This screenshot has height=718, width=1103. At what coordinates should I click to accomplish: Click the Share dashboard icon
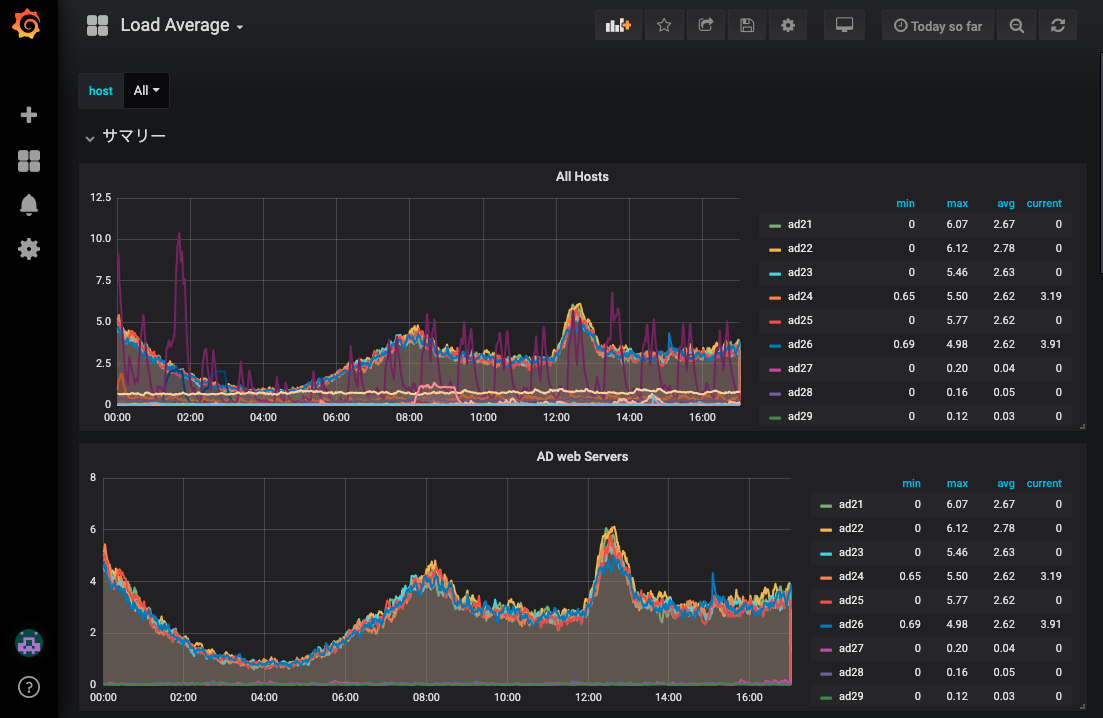705,26
